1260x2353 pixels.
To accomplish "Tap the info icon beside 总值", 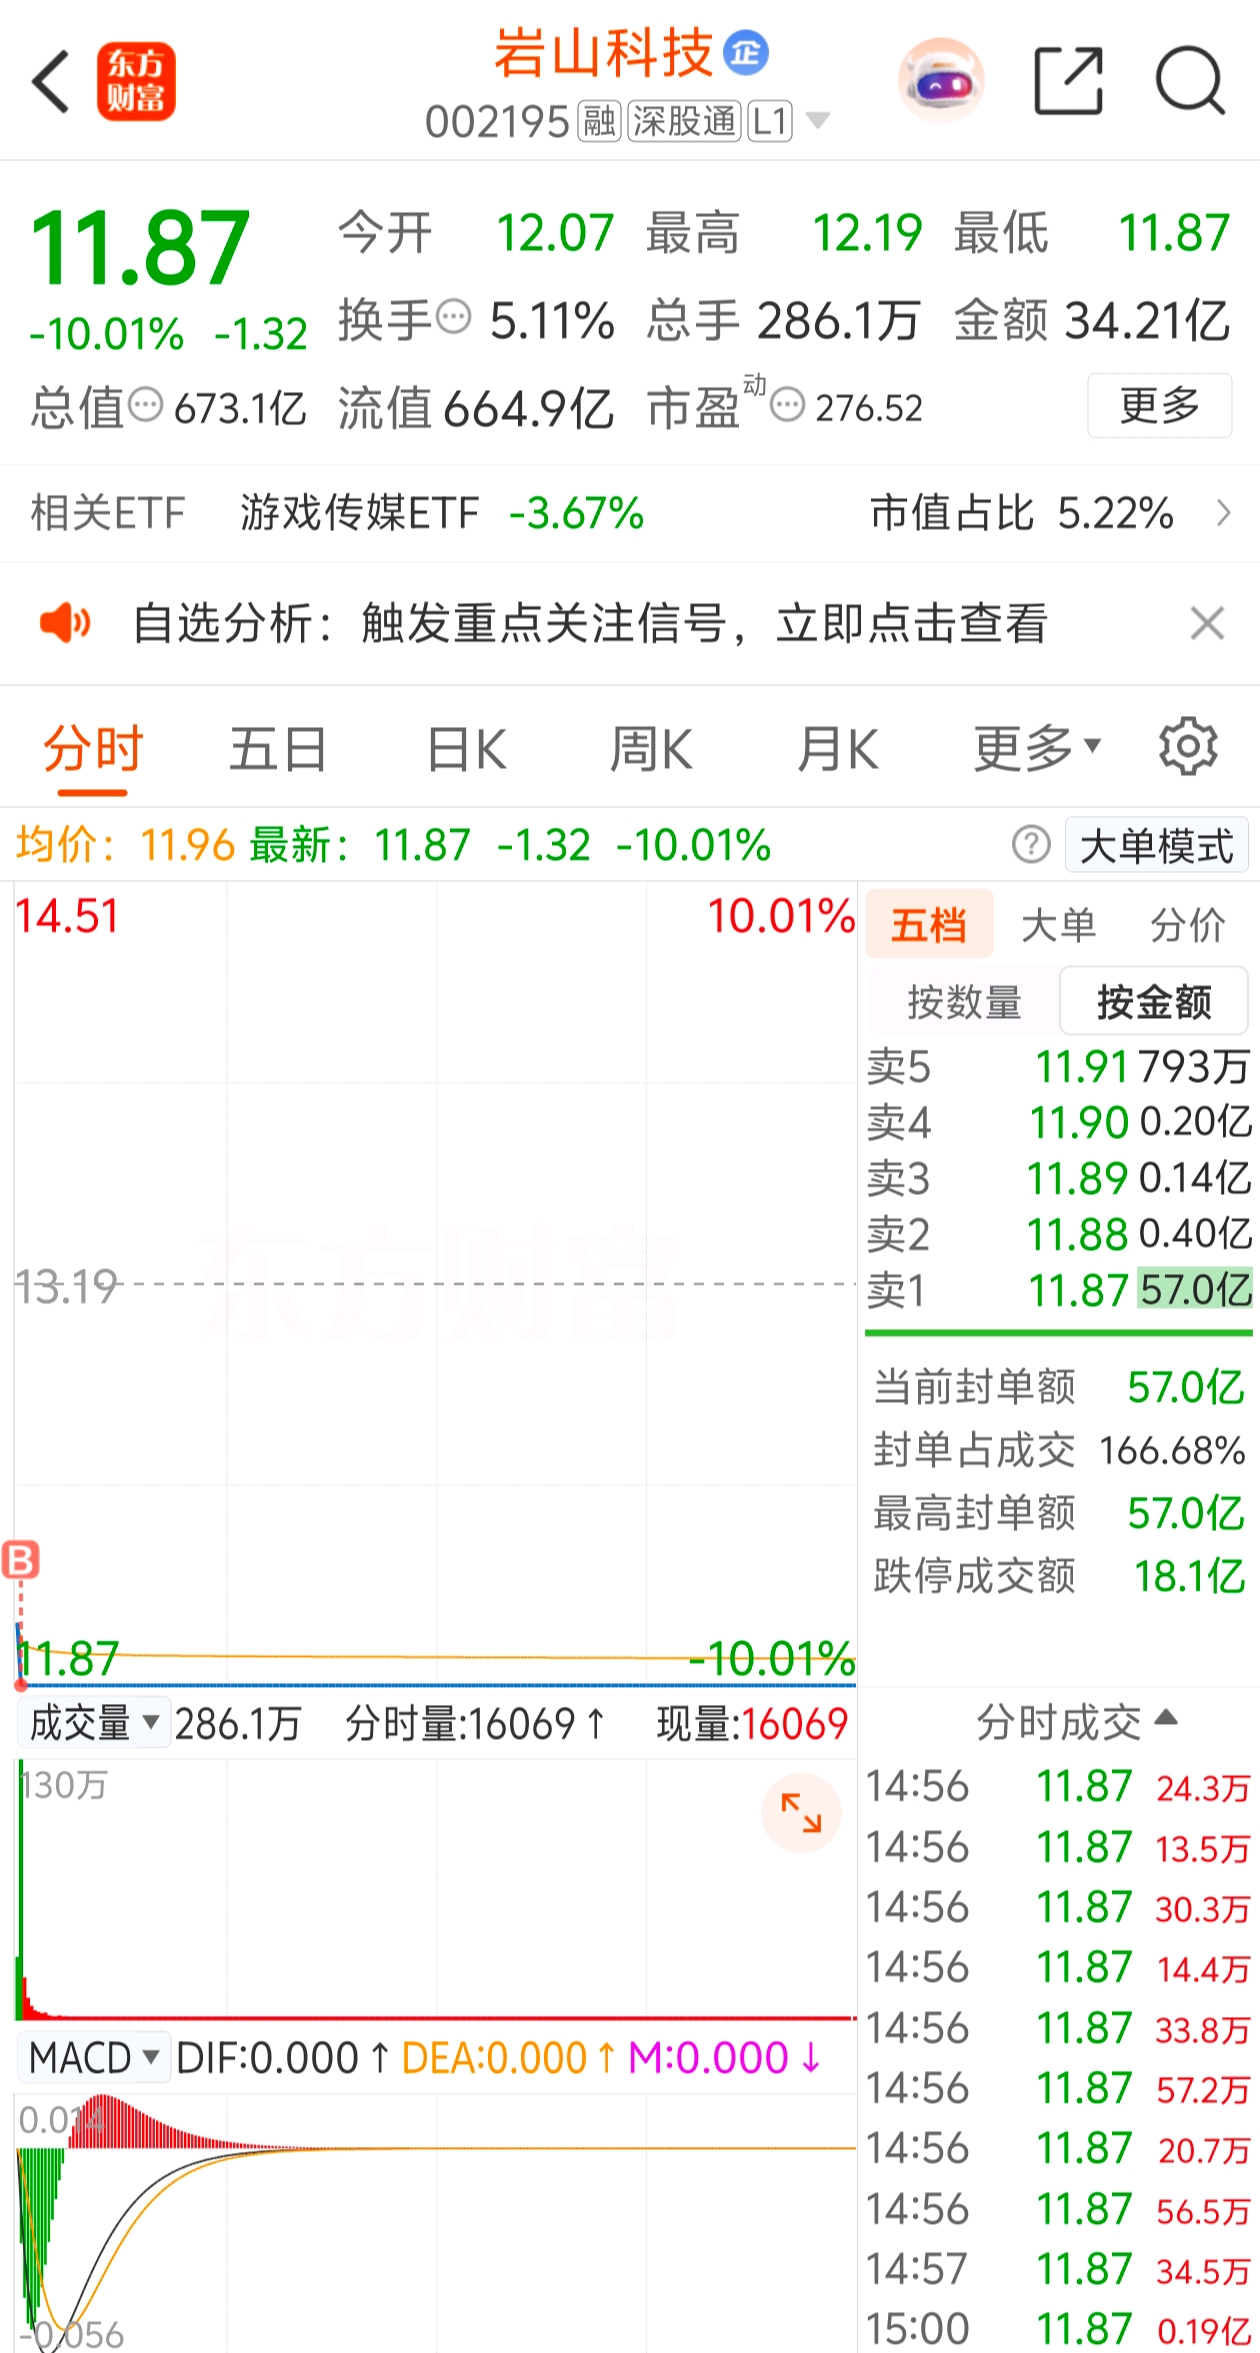I will [146, 405].
